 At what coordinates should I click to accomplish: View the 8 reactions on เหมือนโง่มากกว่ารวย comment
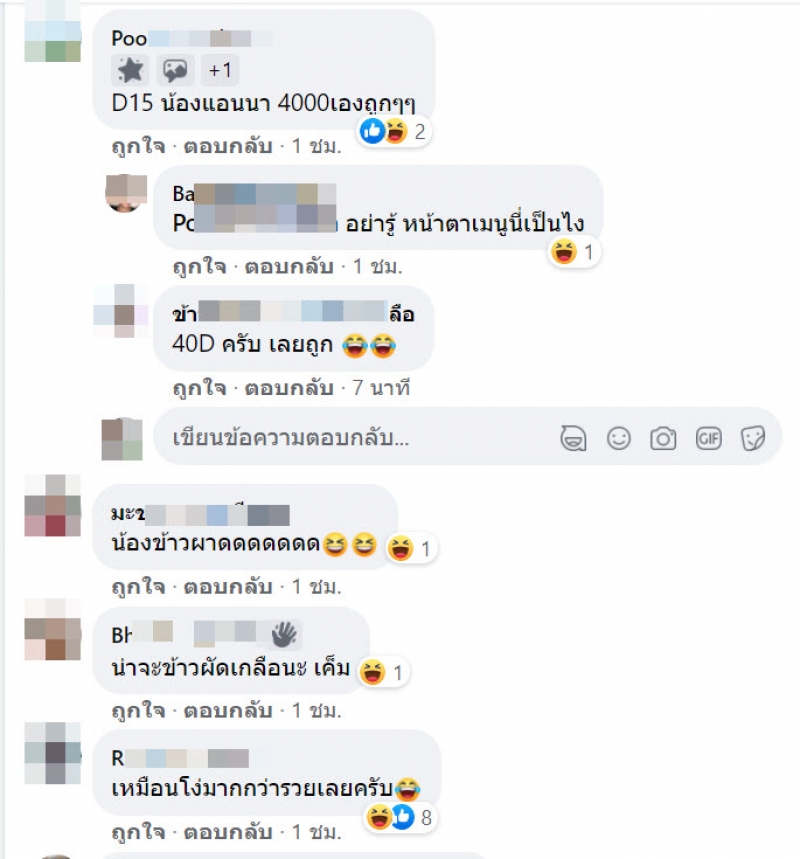tap(401, 817)
